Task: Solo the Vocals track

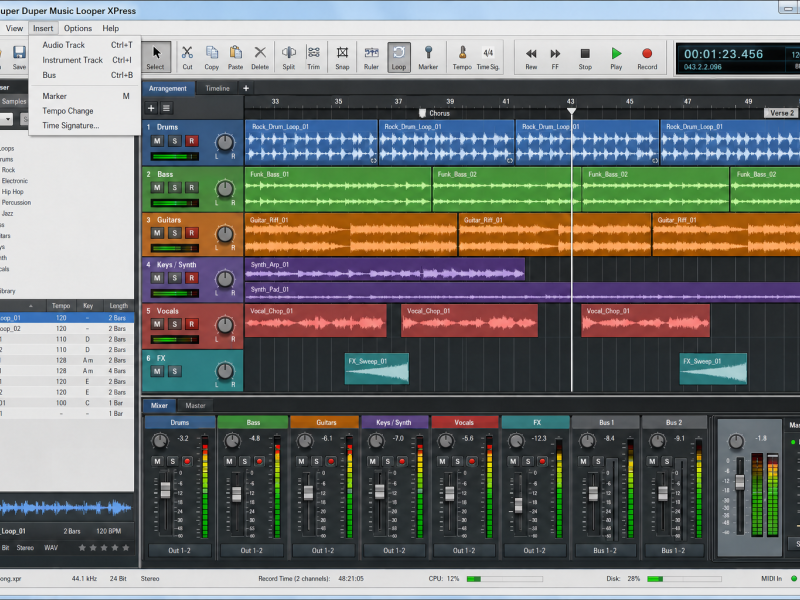Action: [174, 323]
